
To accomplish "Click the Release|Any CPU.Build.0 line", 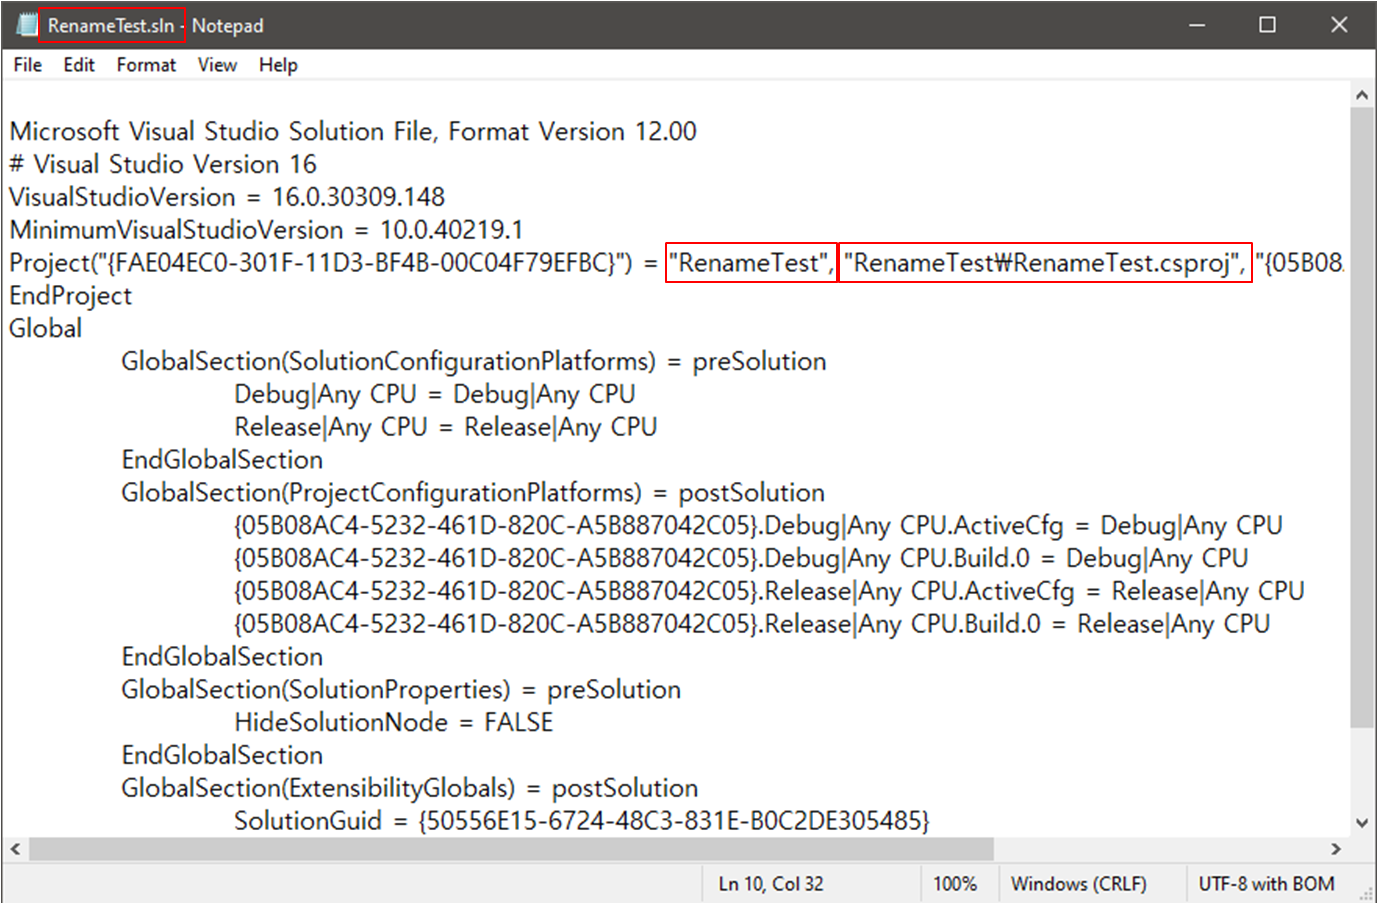I will pyautogui.click(x=752, y=624).
